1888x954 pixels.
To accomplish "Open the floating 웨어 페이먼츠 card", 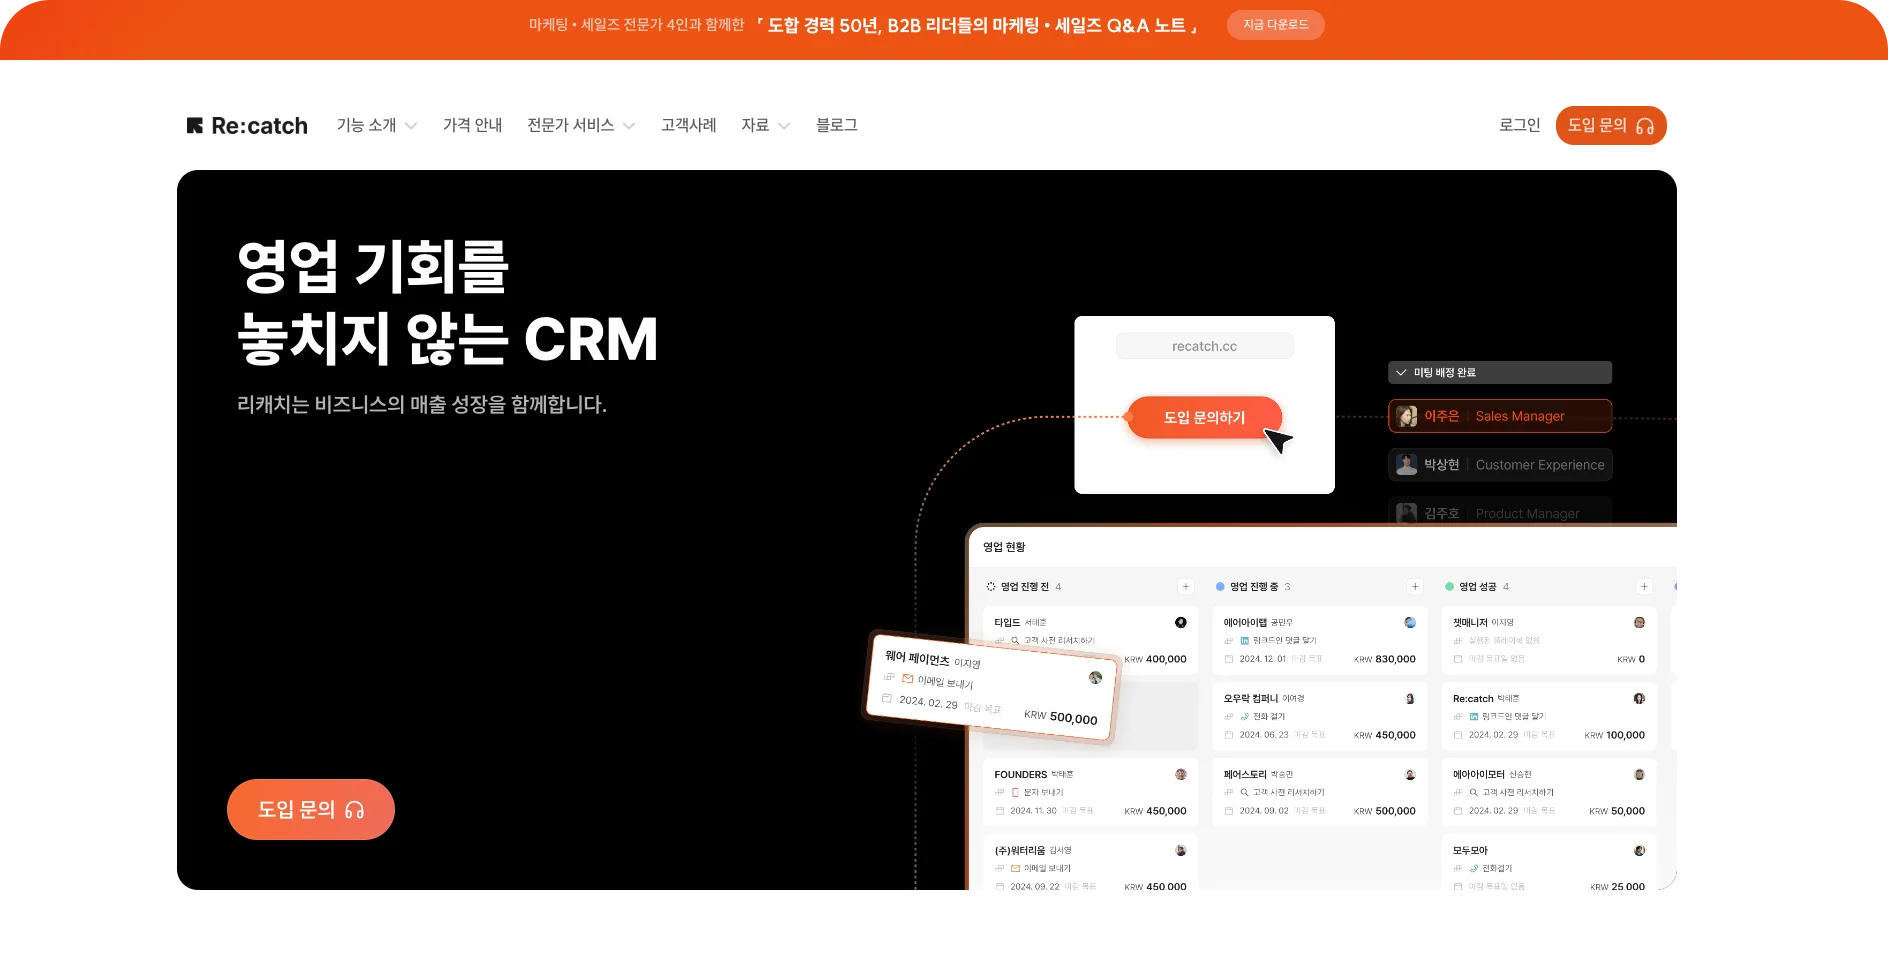I will click(991, 688).
